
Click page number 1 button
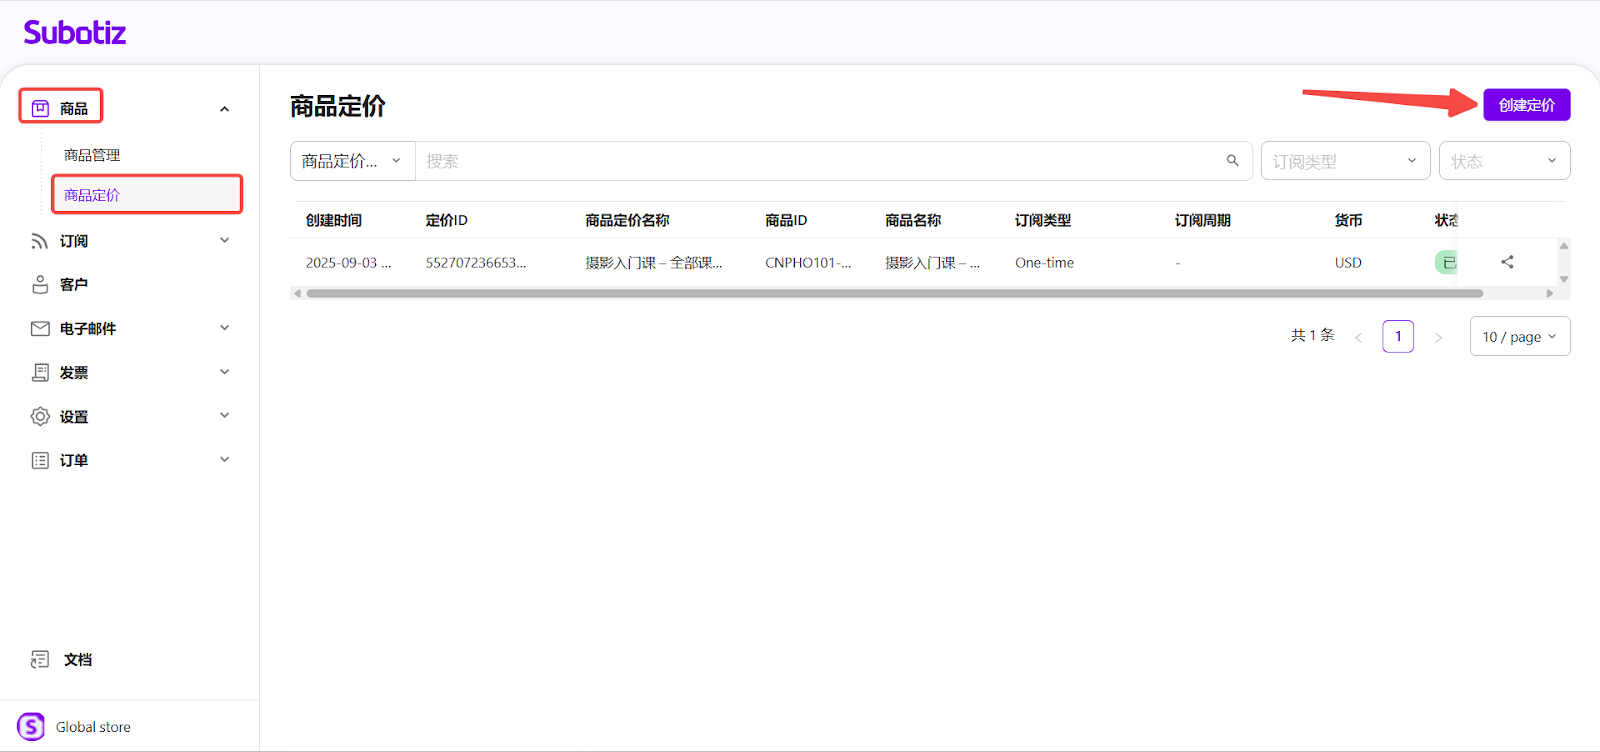coord(1398,337)
